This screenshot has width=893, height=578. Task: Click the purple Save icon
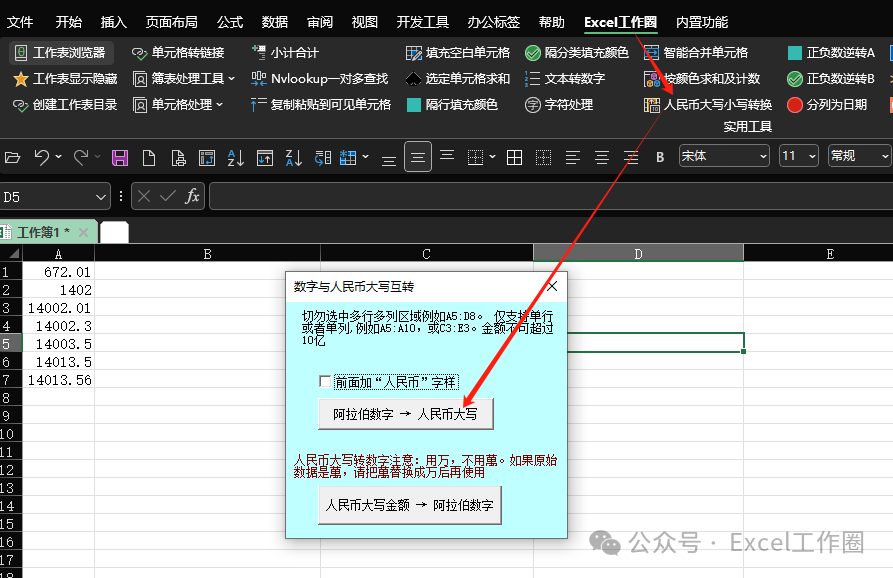120,157
